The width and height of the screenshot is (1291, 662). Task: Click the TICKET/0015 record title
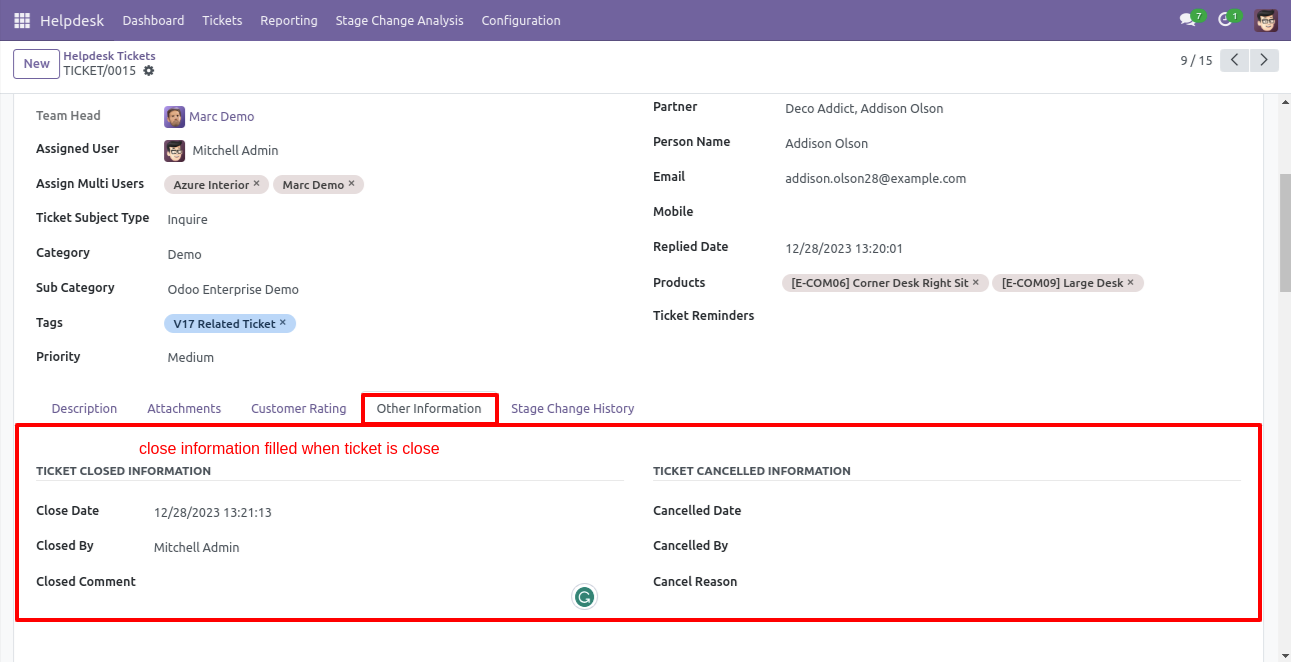coord(99,71)
